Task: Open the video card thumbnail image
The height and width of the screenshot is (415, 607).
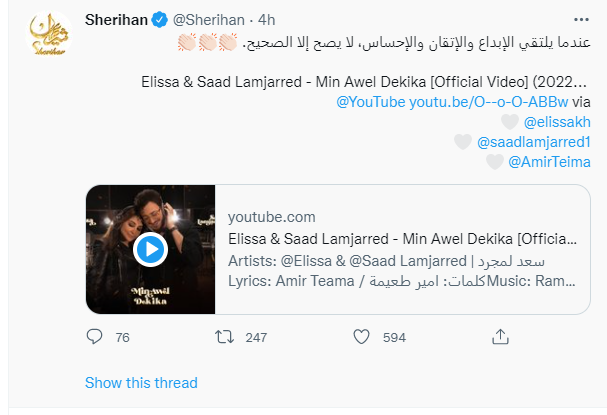Action: click(149, 248)
